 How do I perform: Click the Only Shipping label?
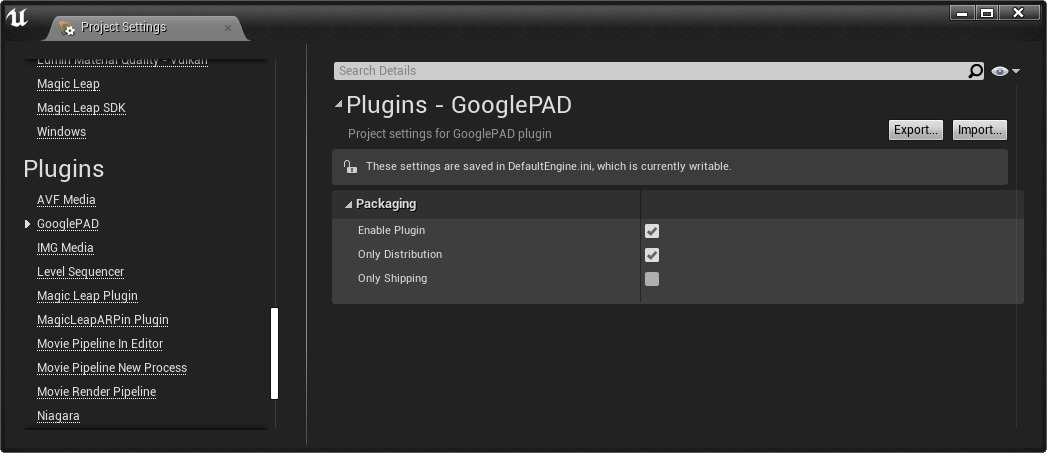[x=393, y=279]
